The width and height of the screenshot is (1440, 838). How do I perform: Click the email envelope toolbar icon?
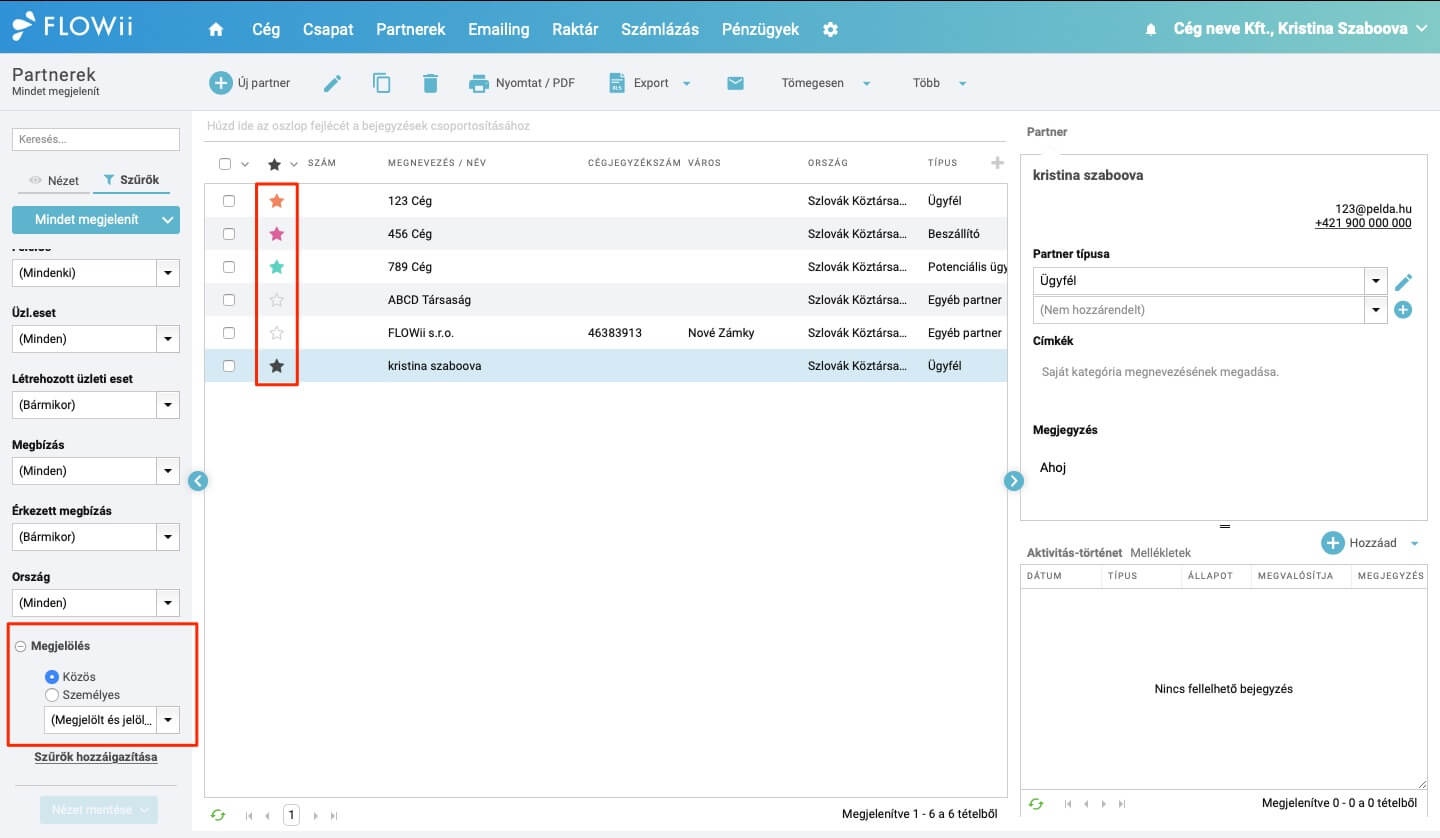pyautogui.click(x=735, y=83)
